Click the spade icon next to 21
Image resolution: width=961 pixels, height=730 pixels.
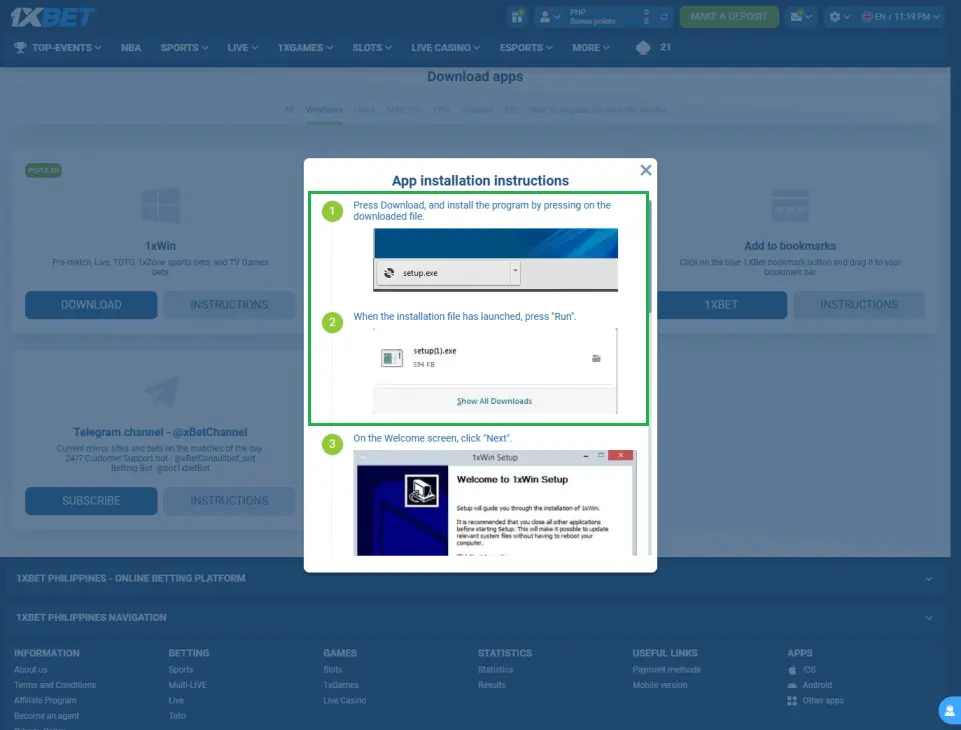click(643, 47)
